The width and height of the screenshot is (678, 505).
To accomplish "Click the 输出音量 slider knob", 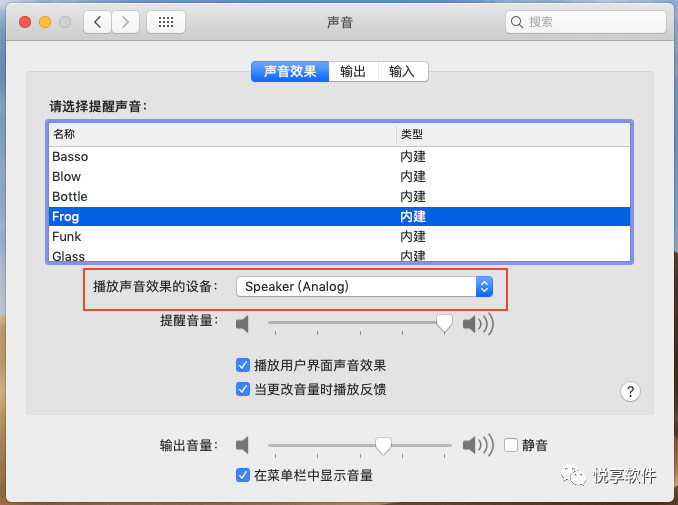I will pyautogui.click(x=383, y=445).
